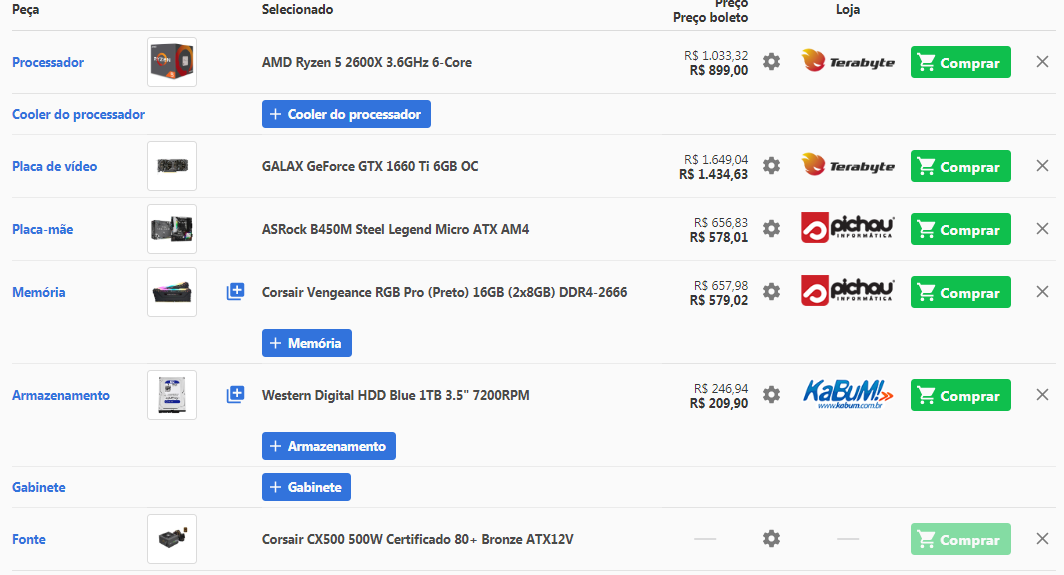Open the Fonte category link
The image size is (1064, 575).
pyautogui.click(x=29, y=539)
